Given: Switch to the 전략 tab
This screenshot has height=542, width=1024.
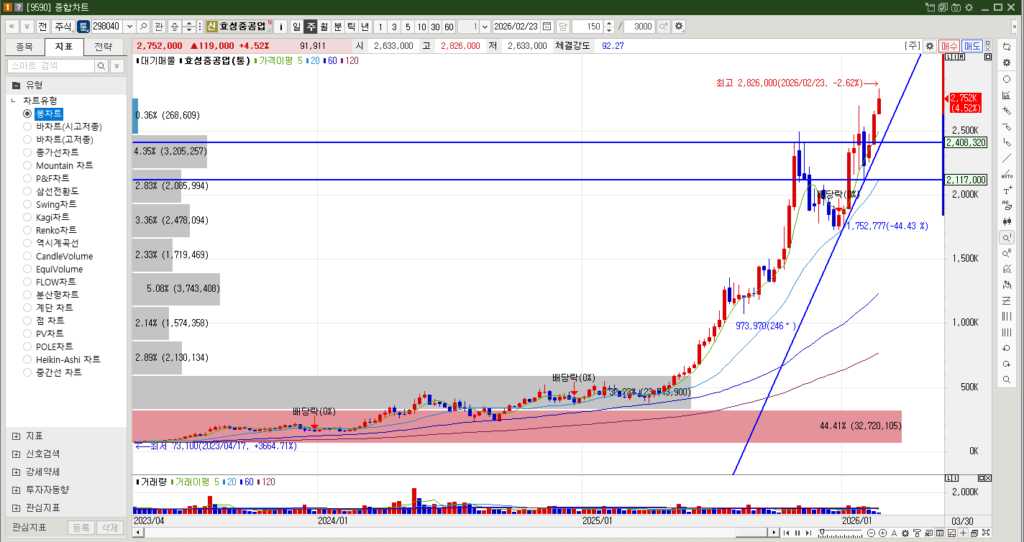Looking at the screenshot, I should tap(104, 46).
